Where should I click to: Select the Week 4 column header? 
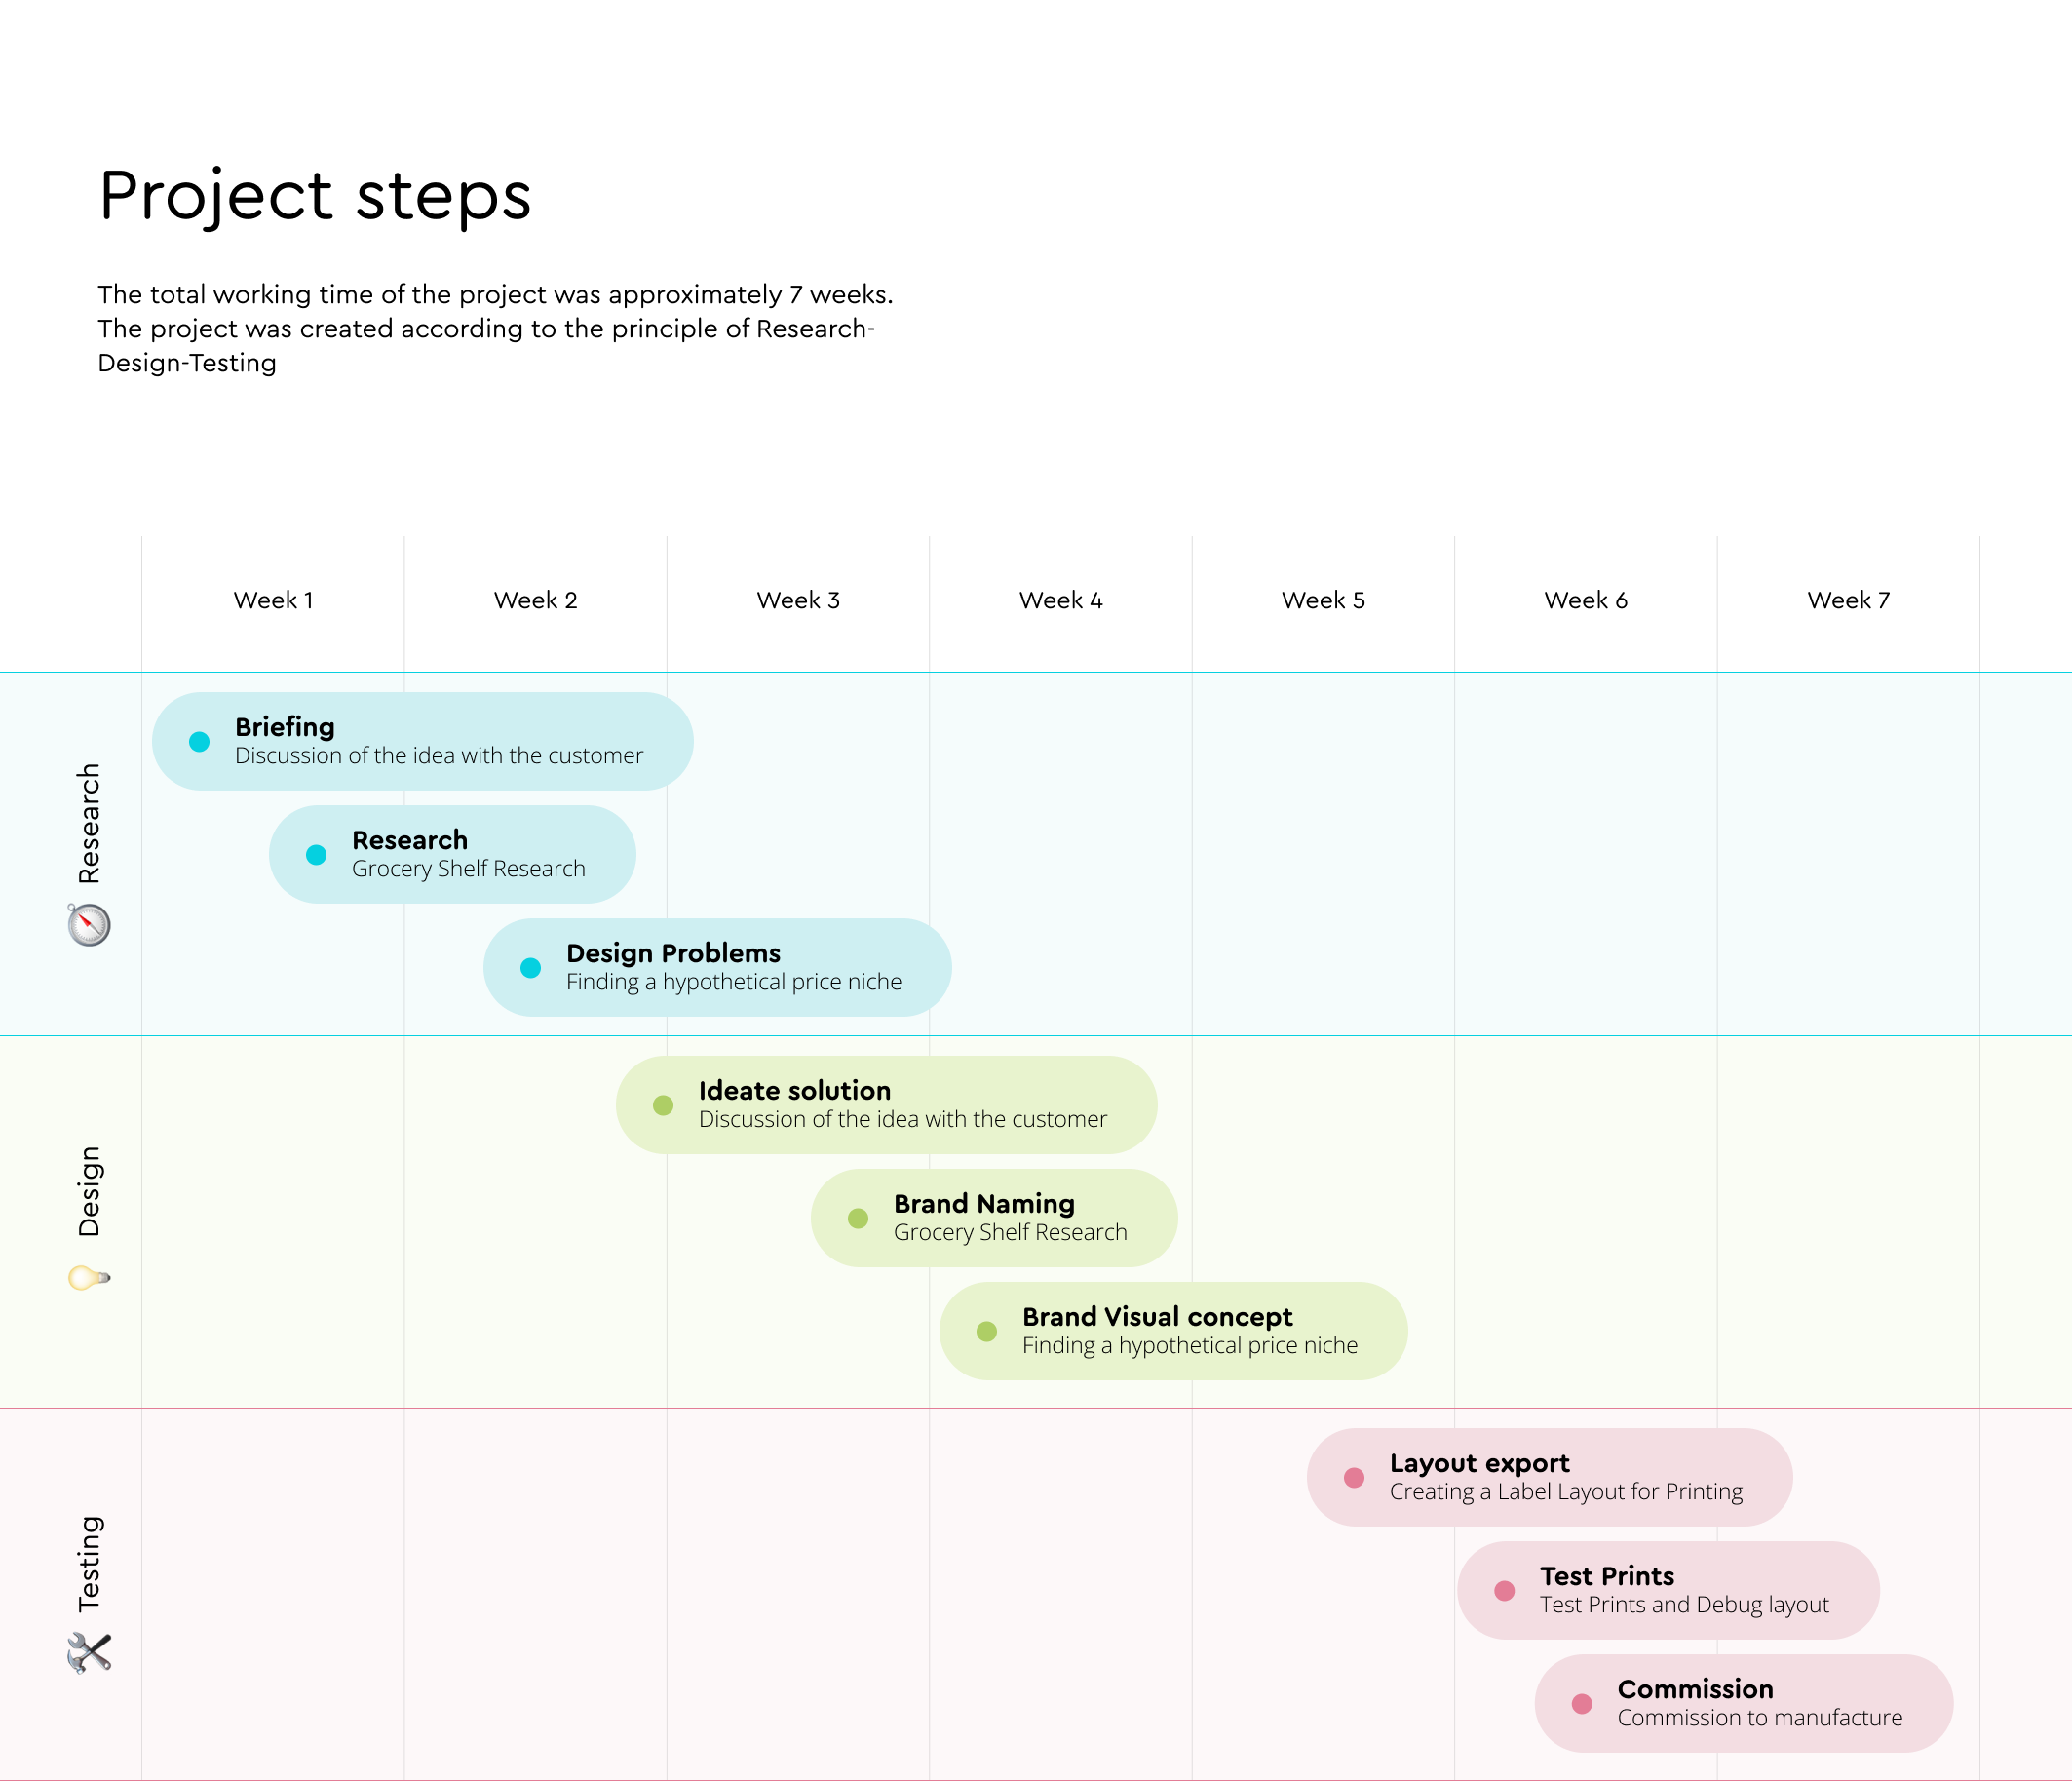pyautogui.click(x=1060, y=600)
